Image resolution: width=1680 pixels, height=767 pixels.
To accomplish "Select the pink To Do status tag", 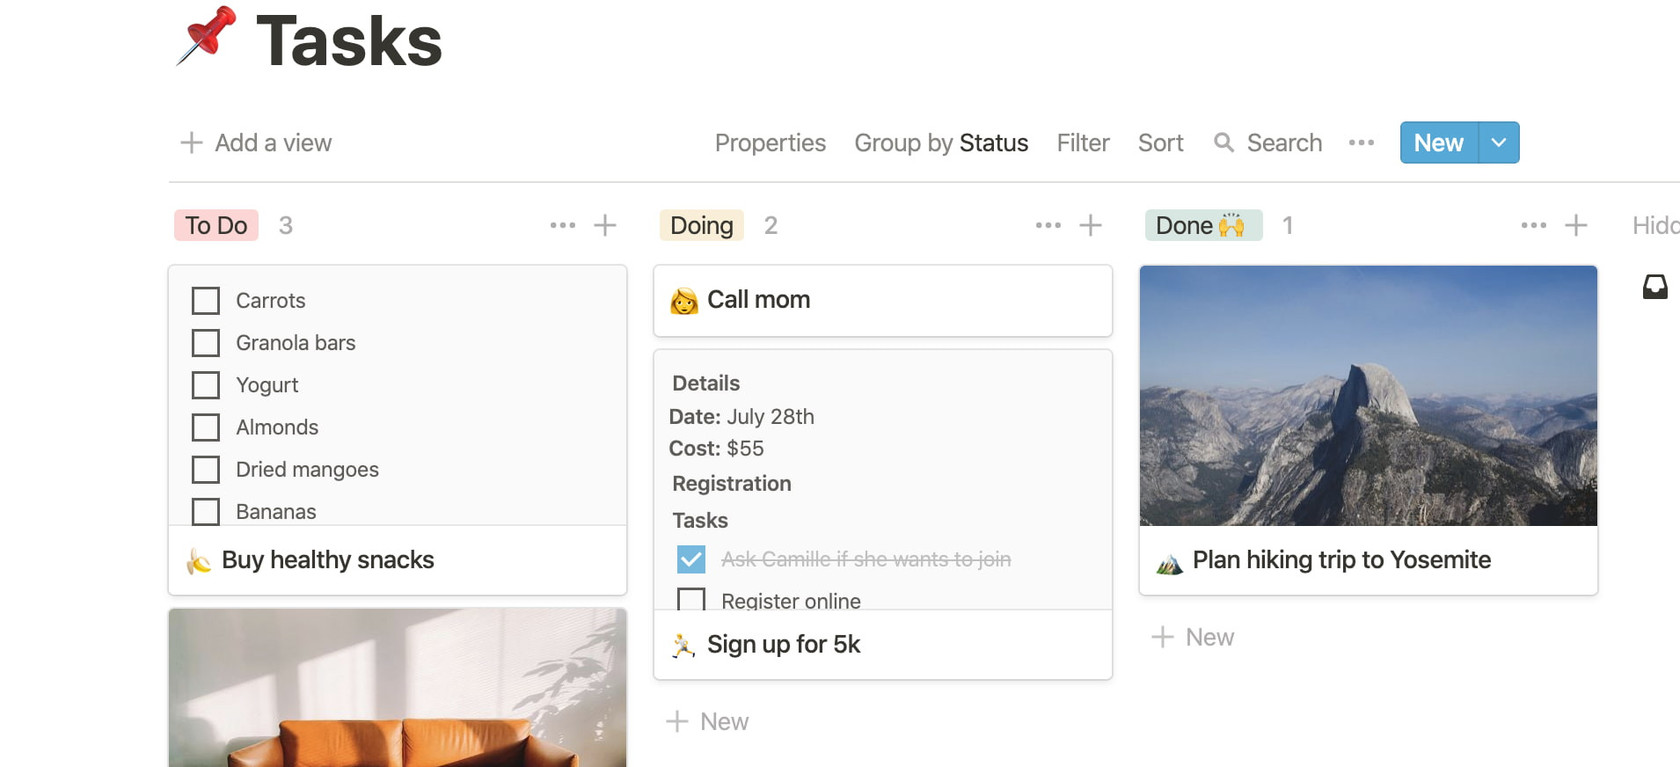I will [216, 225].
